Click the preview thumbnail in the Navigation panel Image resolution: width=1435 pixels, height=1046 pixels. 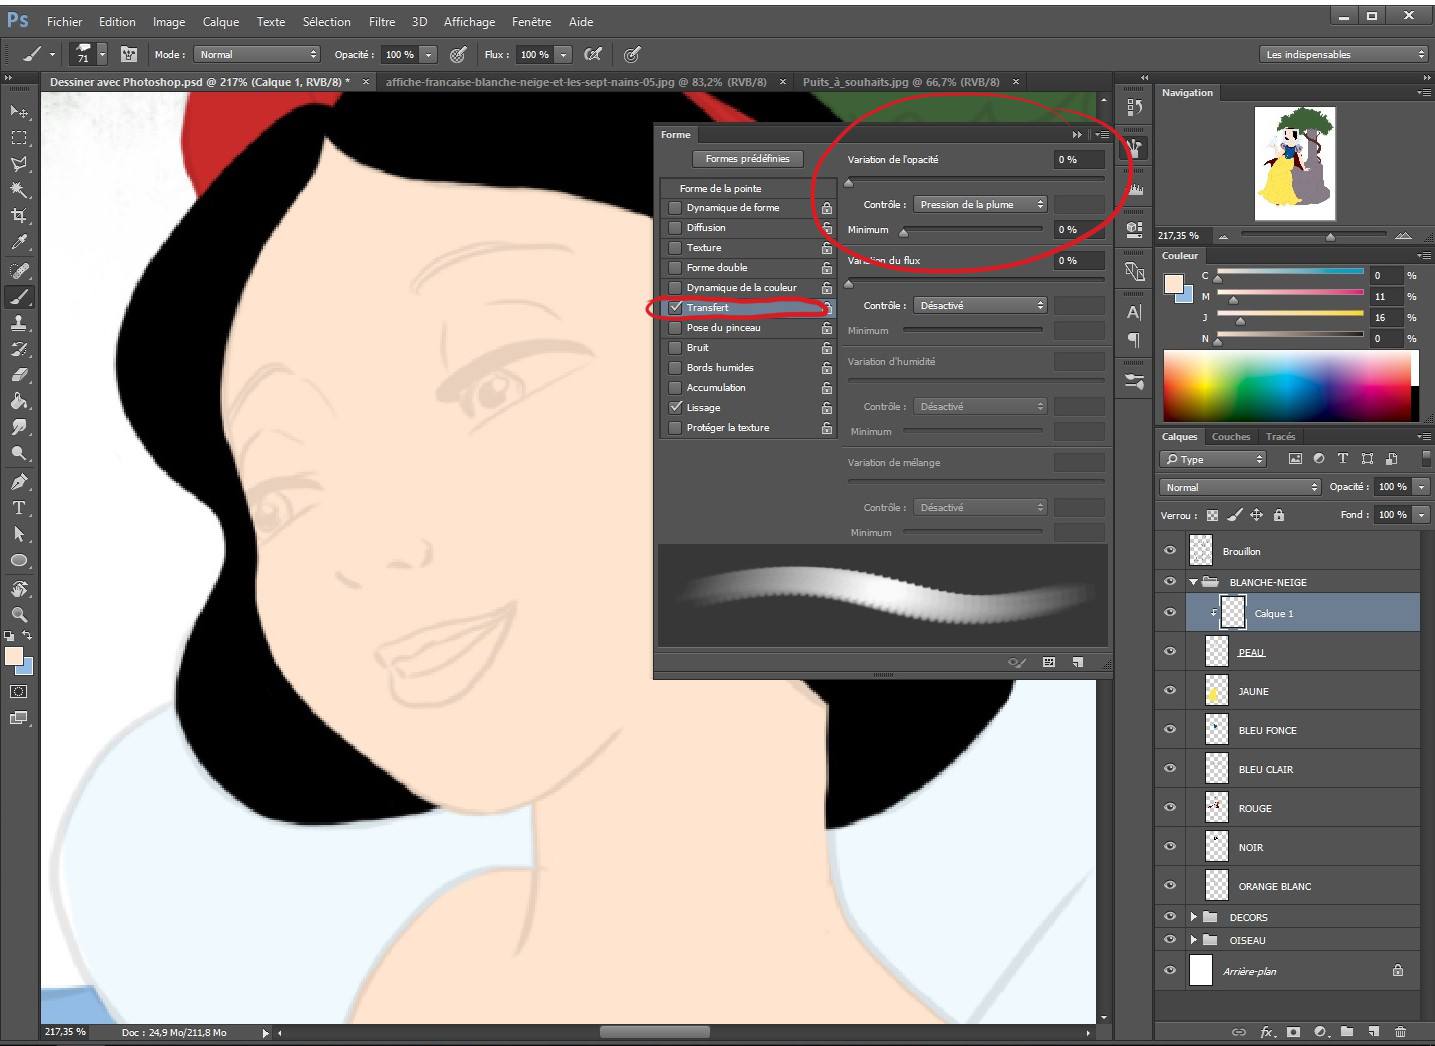pyautogui.click(x=1295, y=163)
